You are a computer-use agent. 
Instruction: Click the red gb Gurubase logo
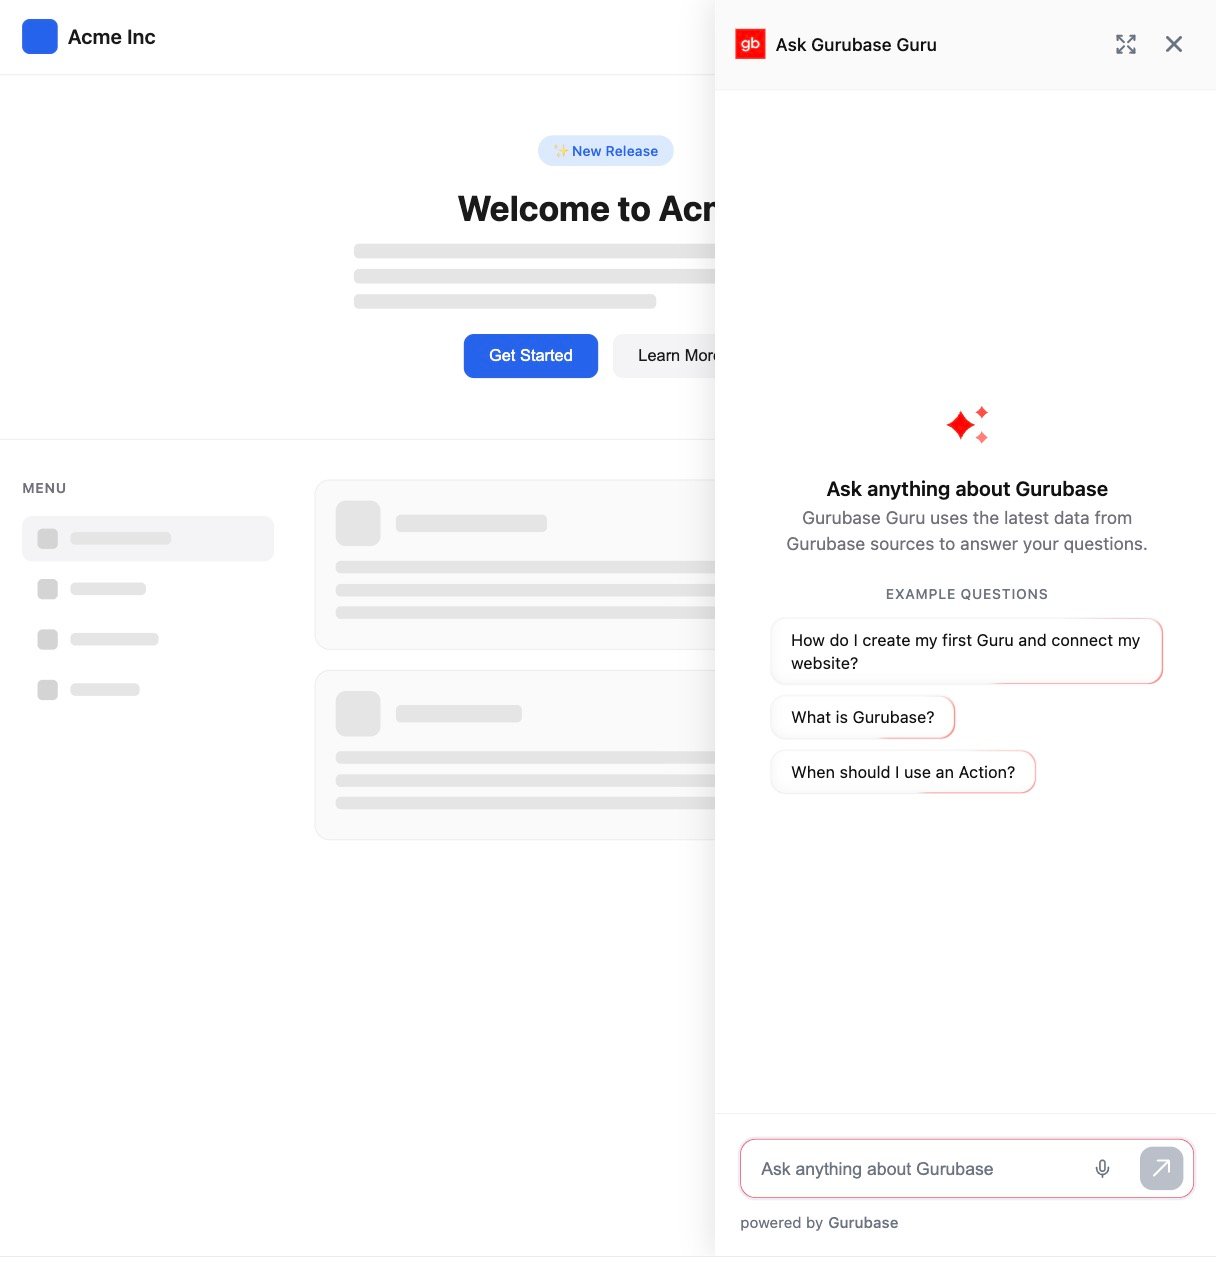click(750, 44)
